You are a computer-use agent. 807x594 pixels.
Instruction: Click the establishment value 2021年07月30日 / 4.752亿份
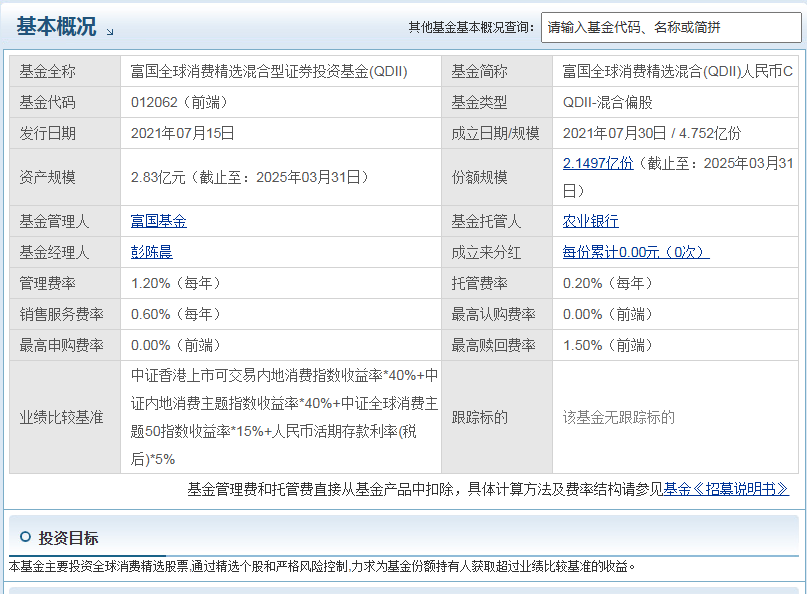tap(652, 133)
